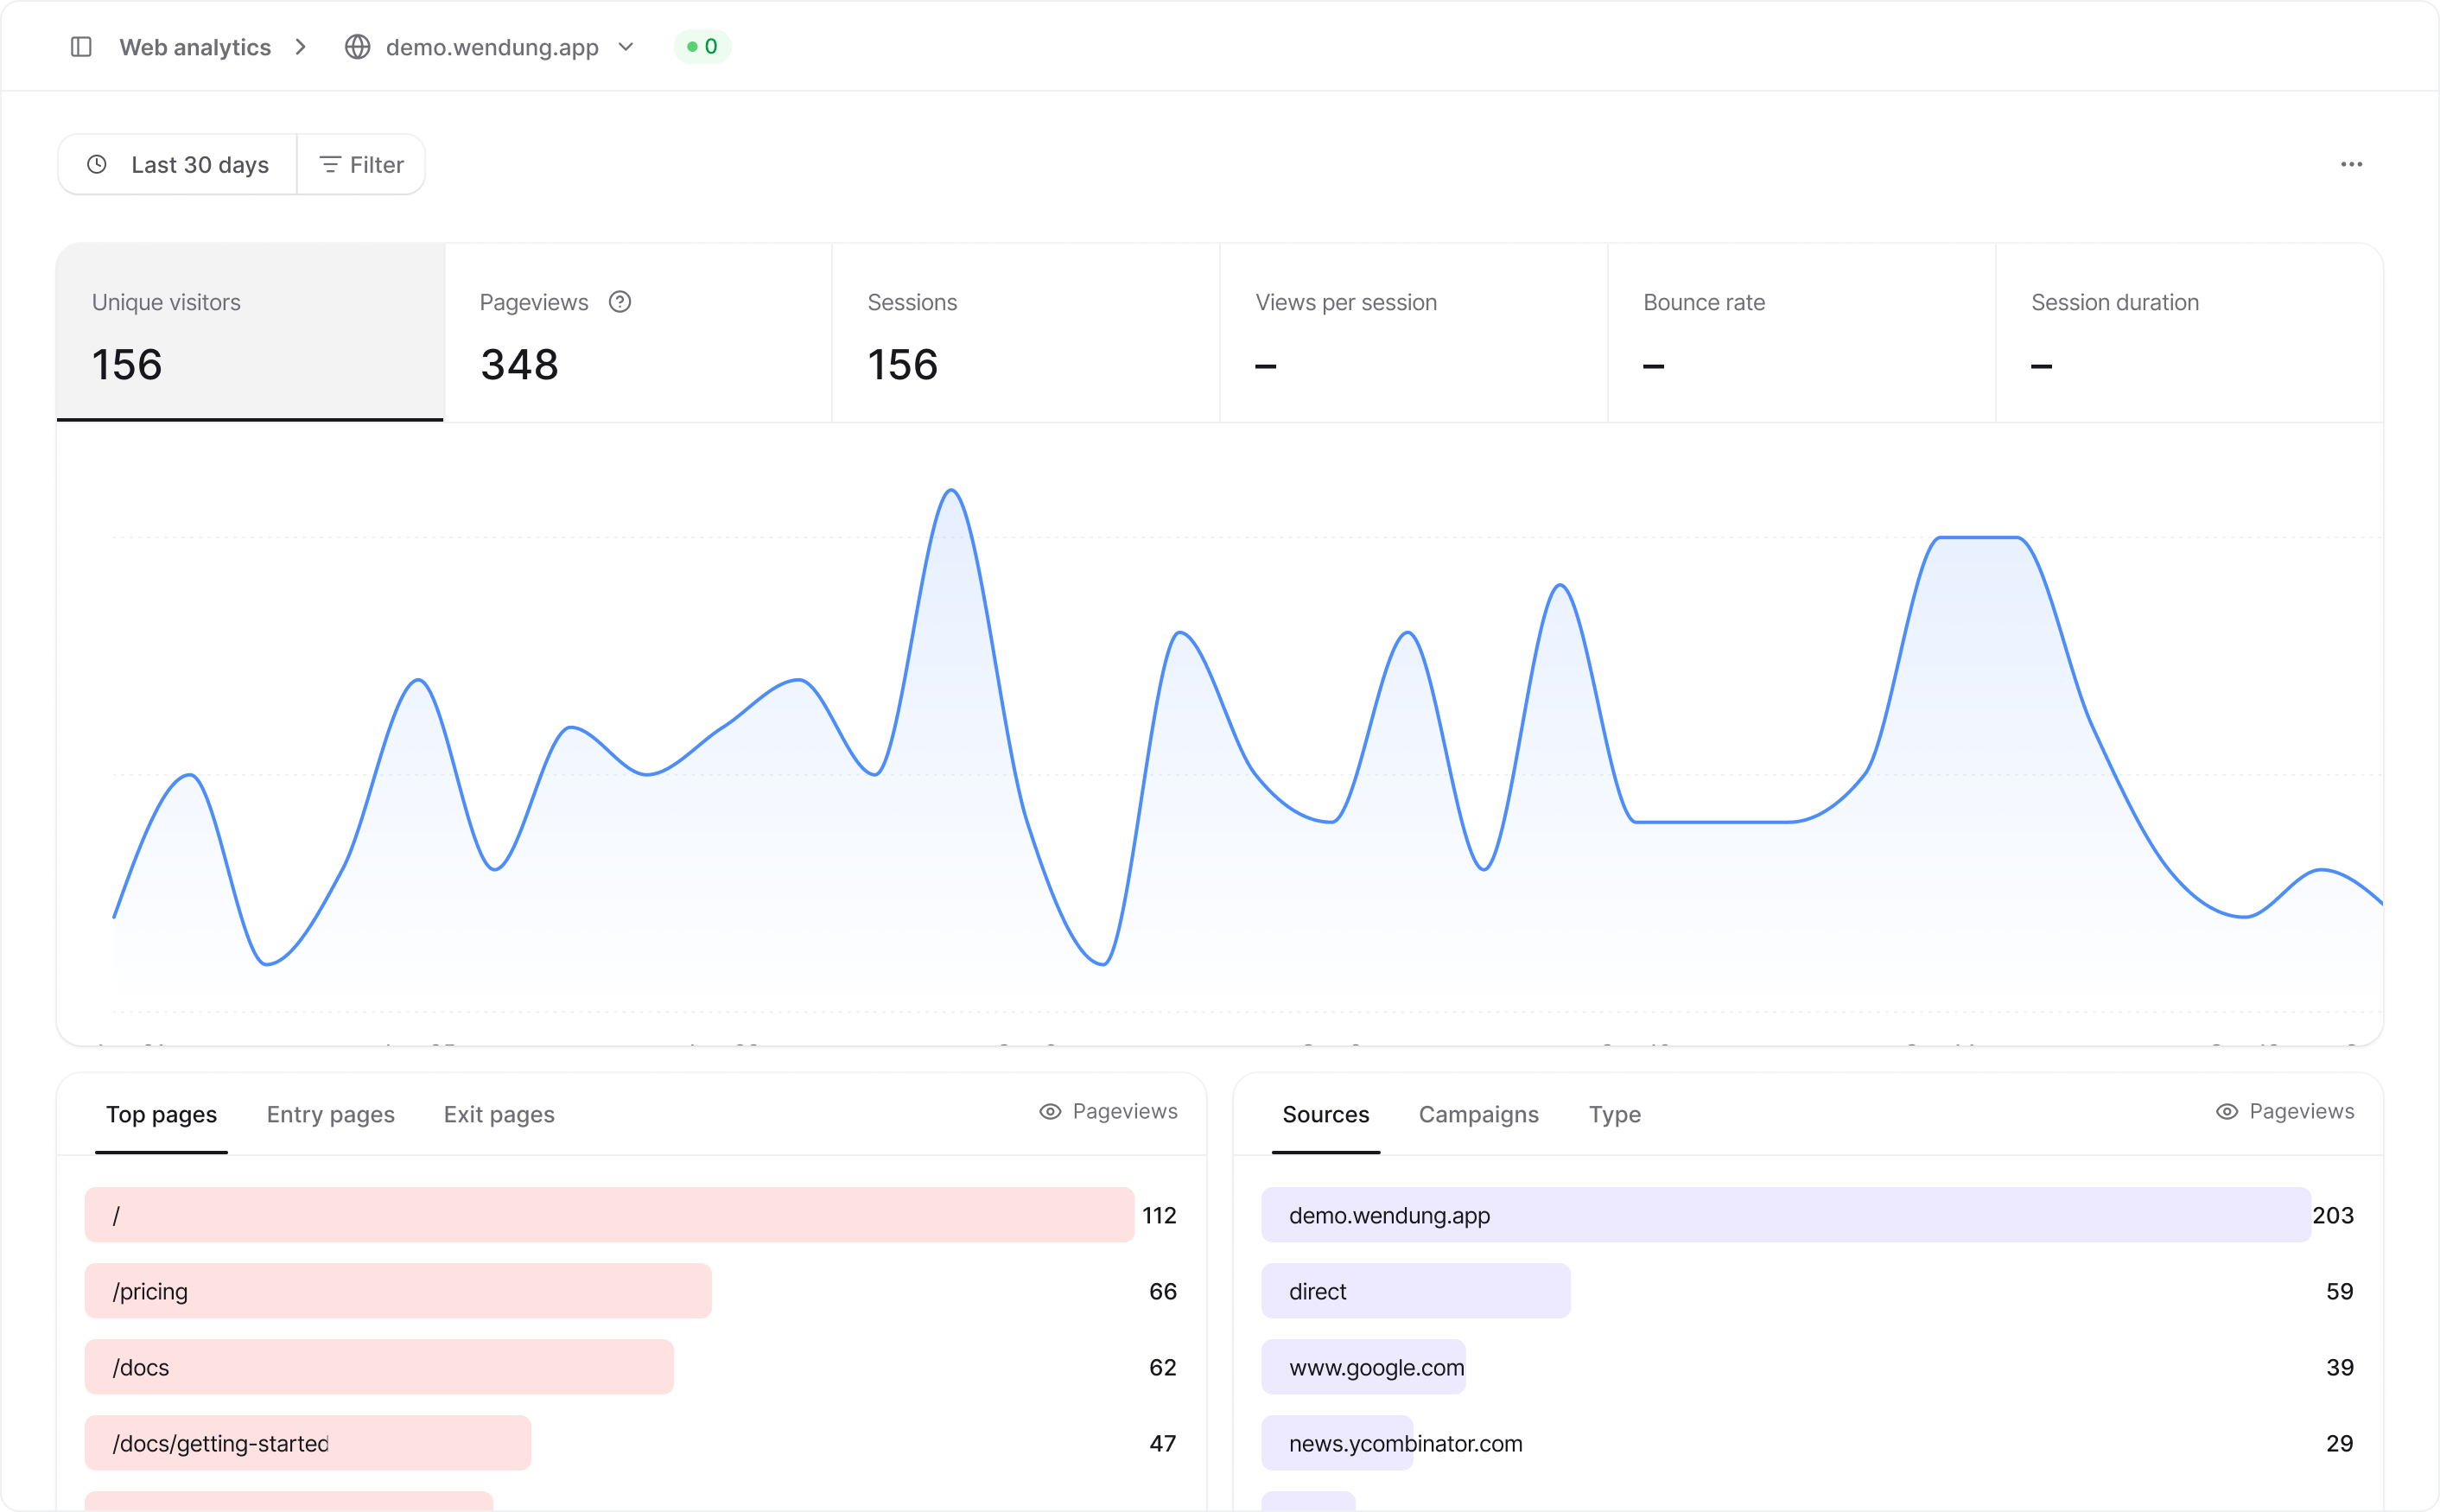Click the /pricing page row
Screen dimensions: 2440x1512
(x=631, y=1291)
